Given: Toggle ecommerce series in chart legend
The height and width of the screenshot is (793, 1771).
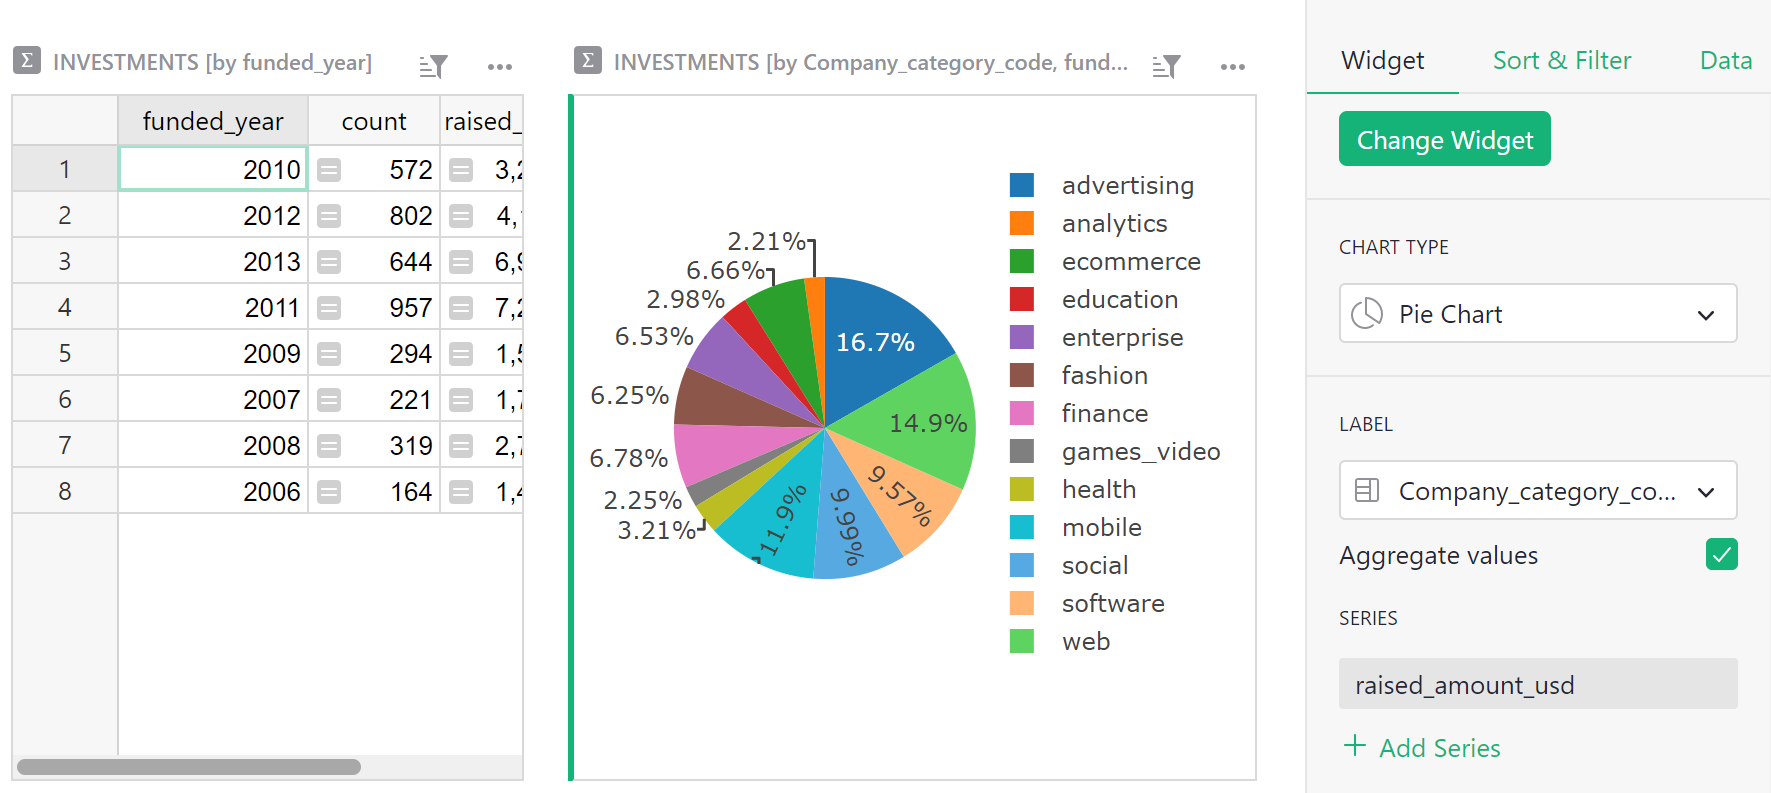Looking at the screenshot, I should point(1130,262).
